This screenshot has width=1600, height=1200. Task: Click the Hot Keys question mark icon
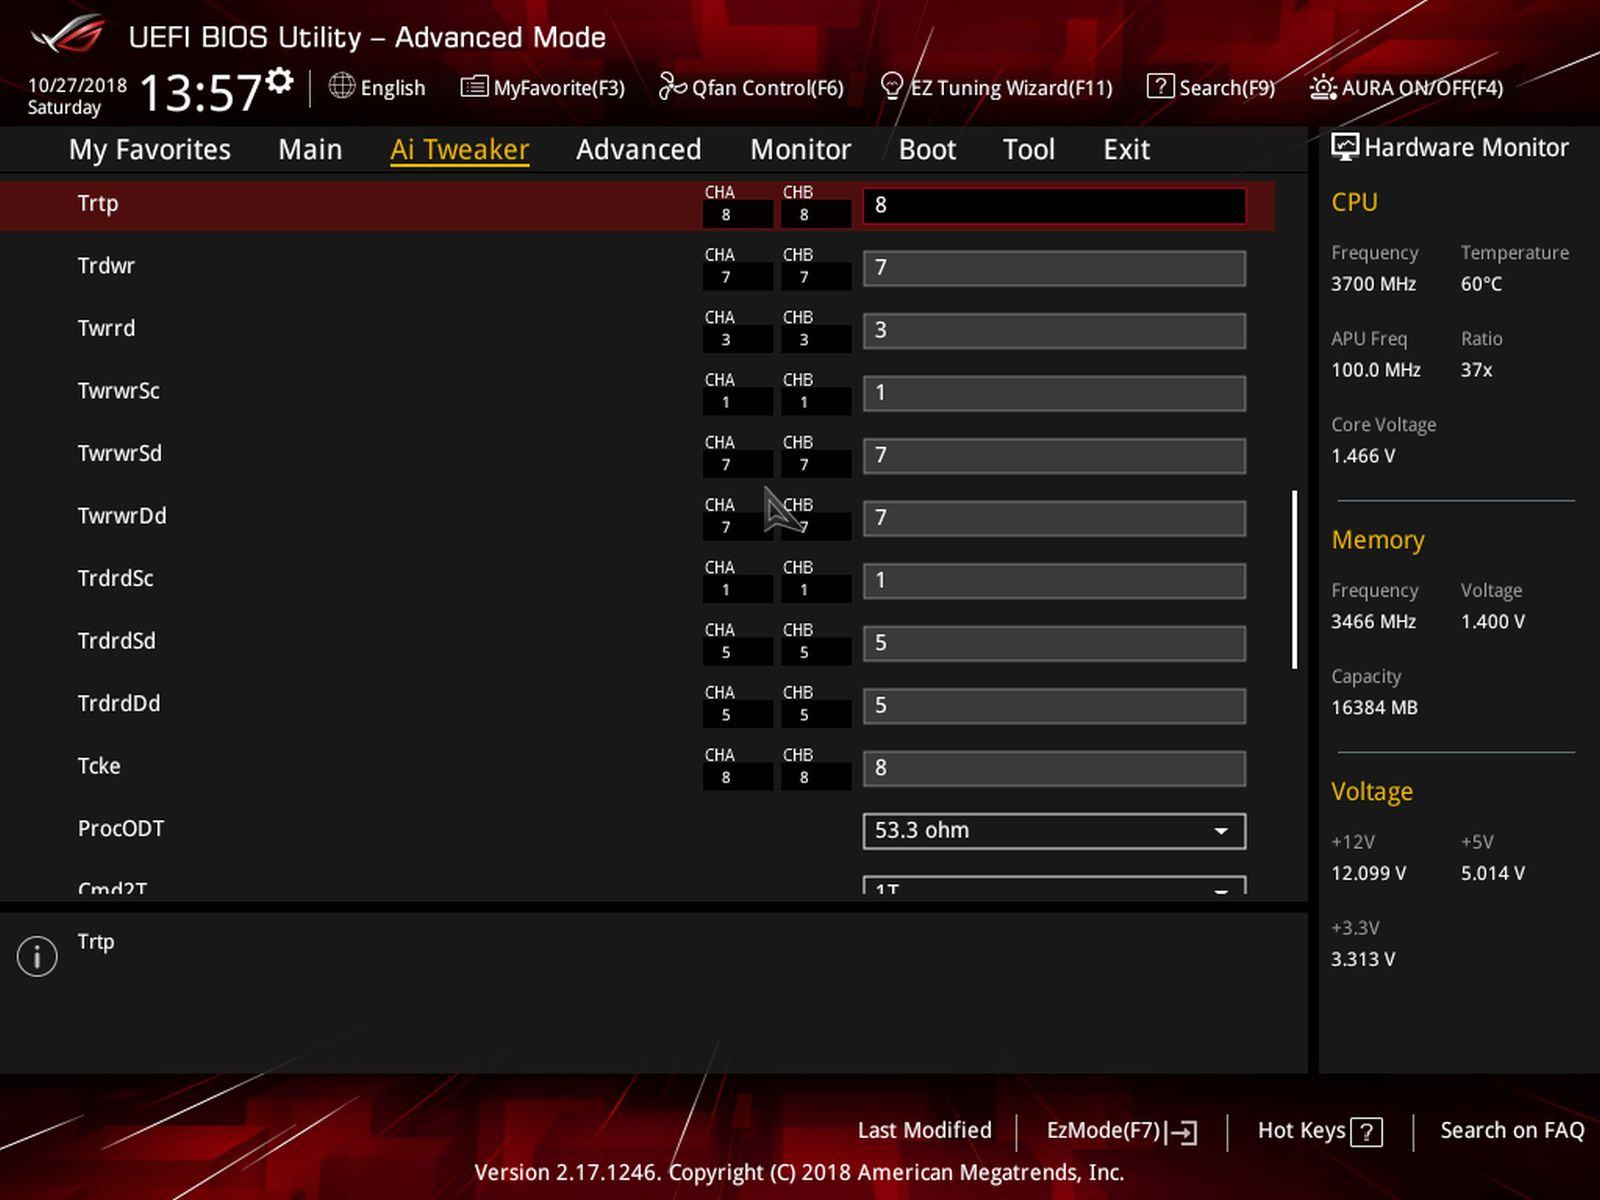tap(1366, 1132)
